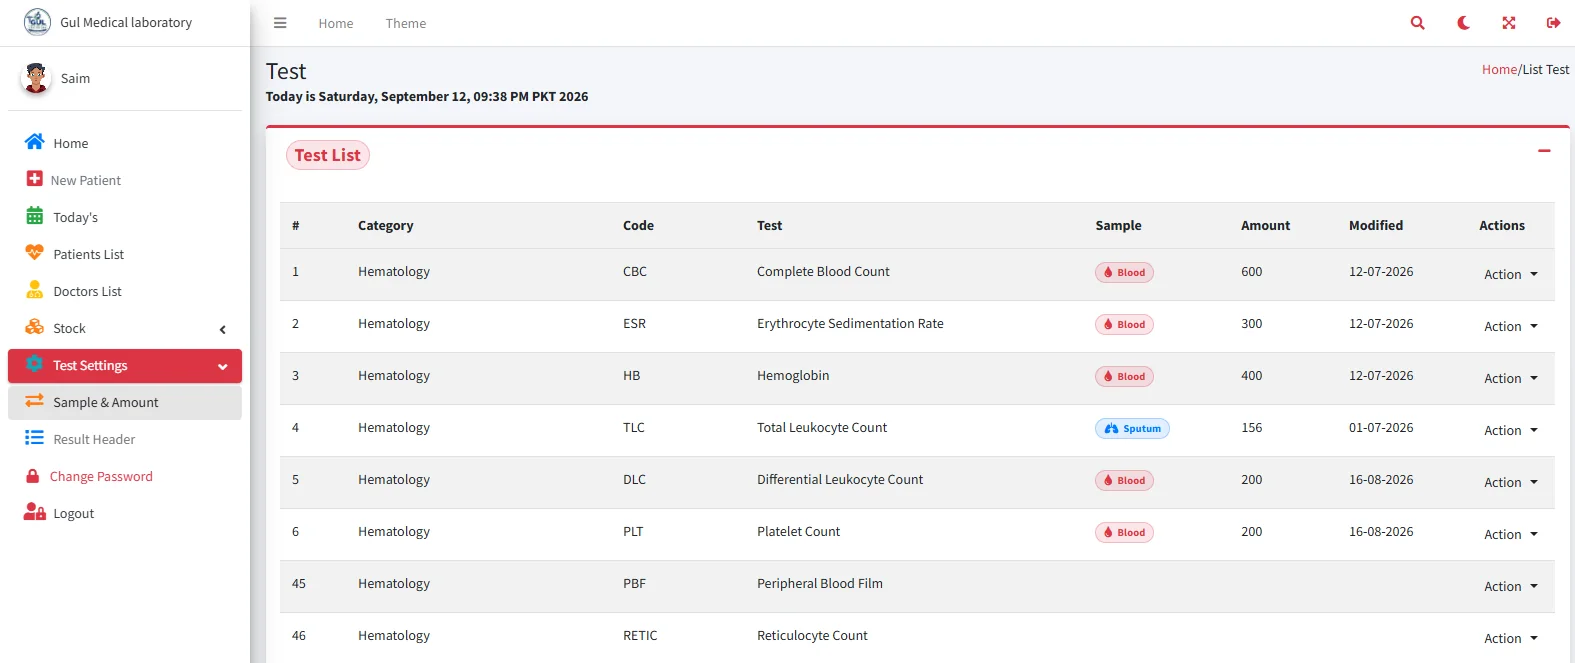
Task: Click the Sputum sample badge for TLC
Action: [x=1132, y=428]
